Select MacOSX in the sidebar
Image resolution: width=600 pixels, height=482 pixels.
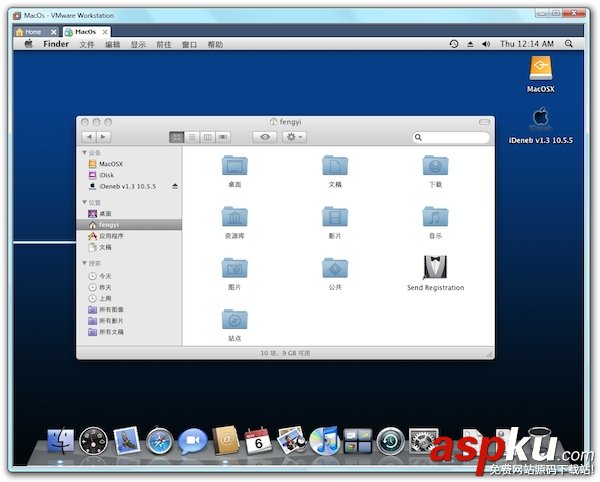tap(129, 164)
